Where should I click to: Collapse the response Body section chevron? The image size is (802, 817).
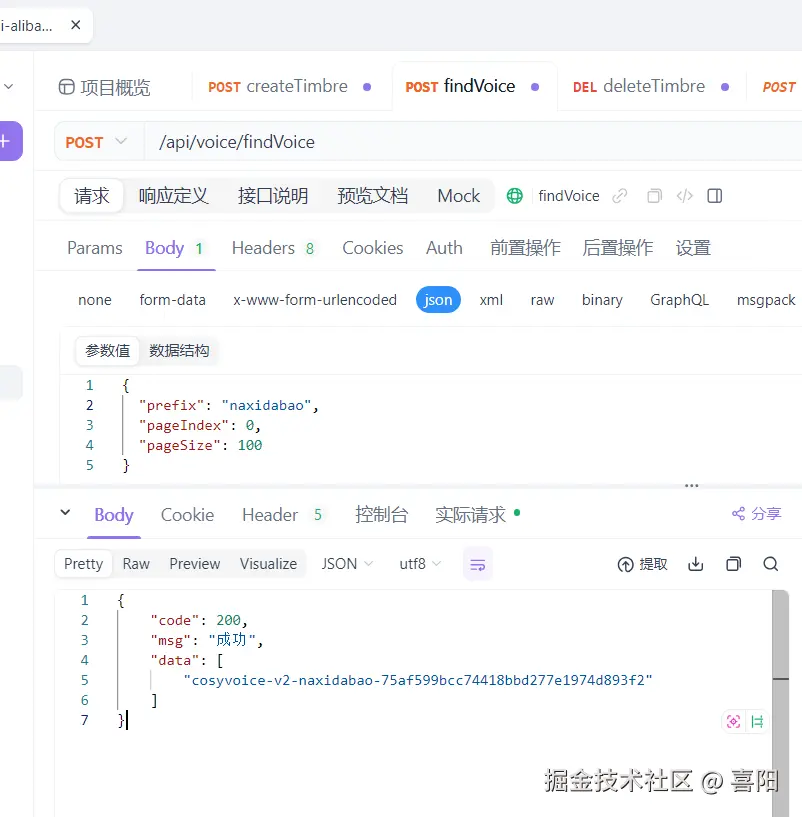point(65,514)
